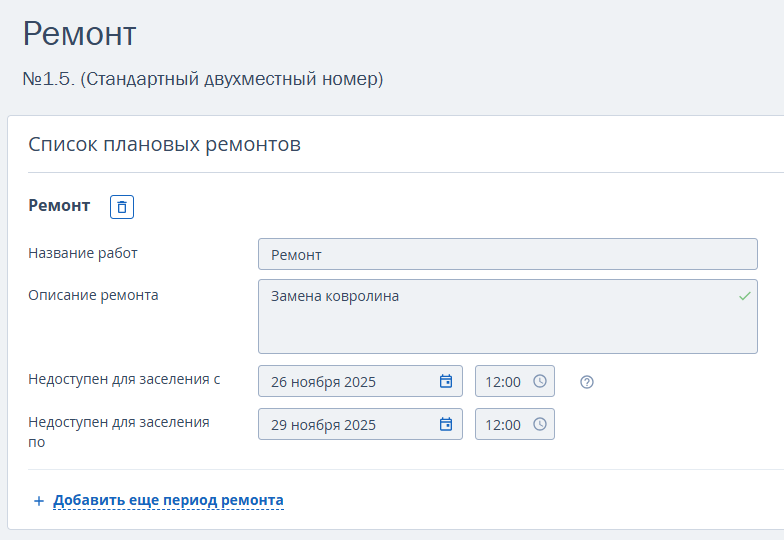The height and width of the screenshot is (540, 784).
Task: Delete the Ремонт entry with trash icon
Action: 122,207
